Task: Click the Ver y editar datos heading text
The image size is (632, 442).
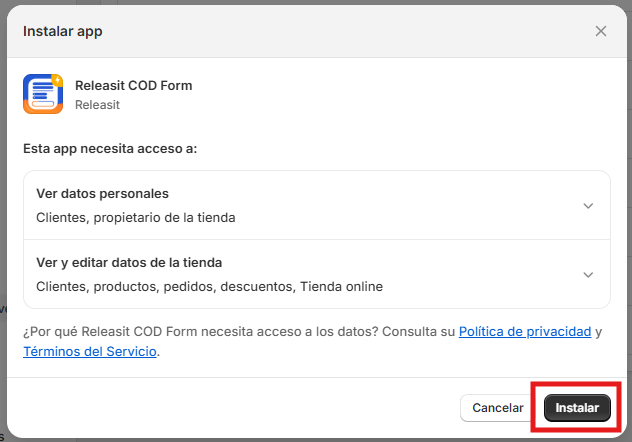Action: (x=129, y=263)
